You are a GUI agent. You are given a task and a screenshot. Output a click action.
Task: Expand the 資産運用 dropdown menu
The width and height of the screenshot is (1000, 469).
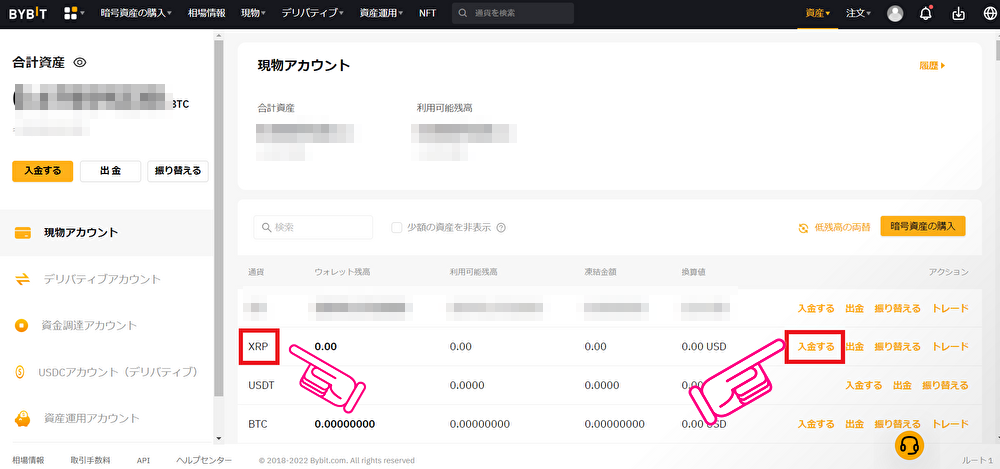[x=381, y=13]
